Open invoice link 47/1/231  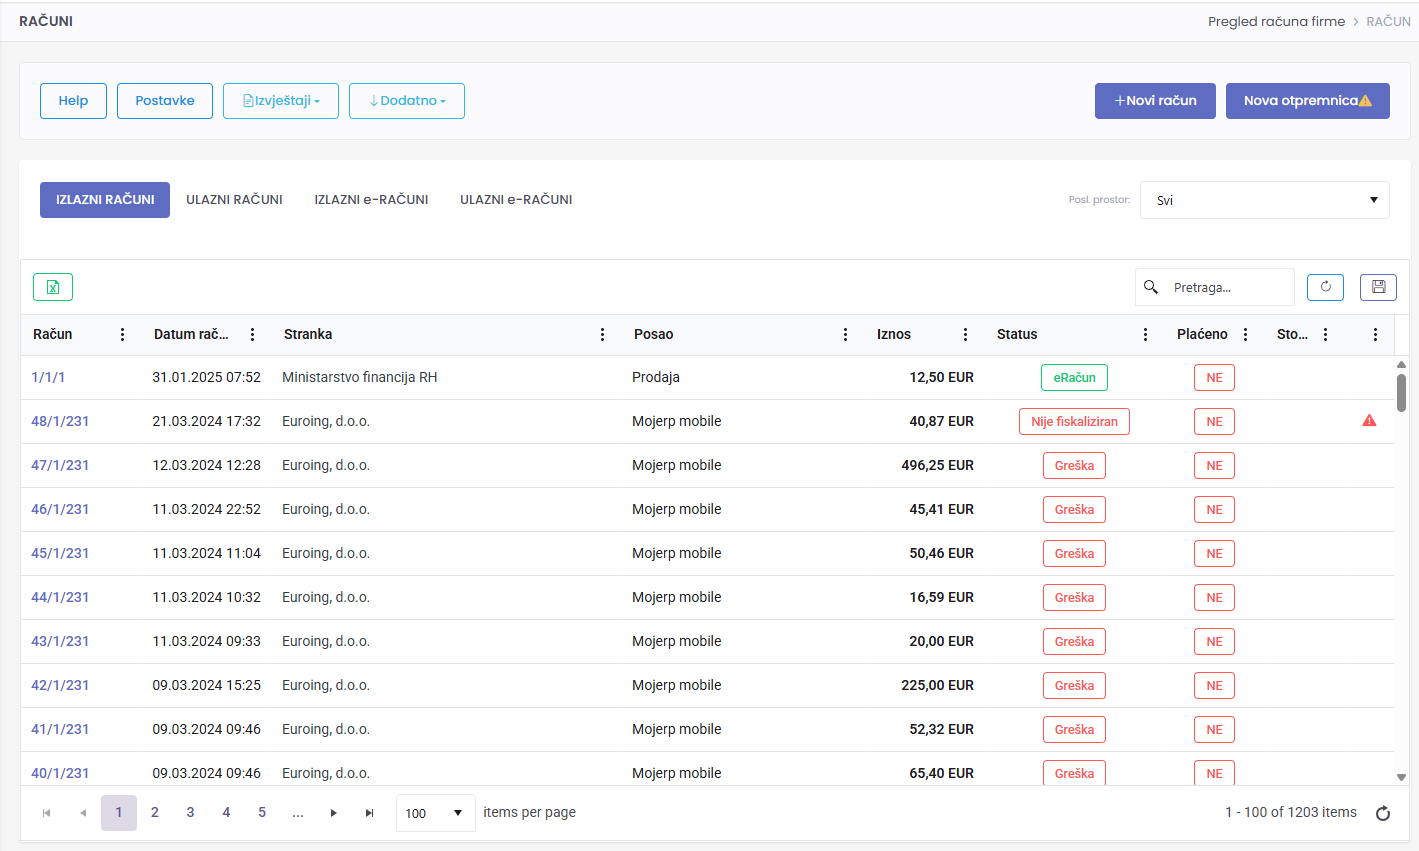[60, 465]
